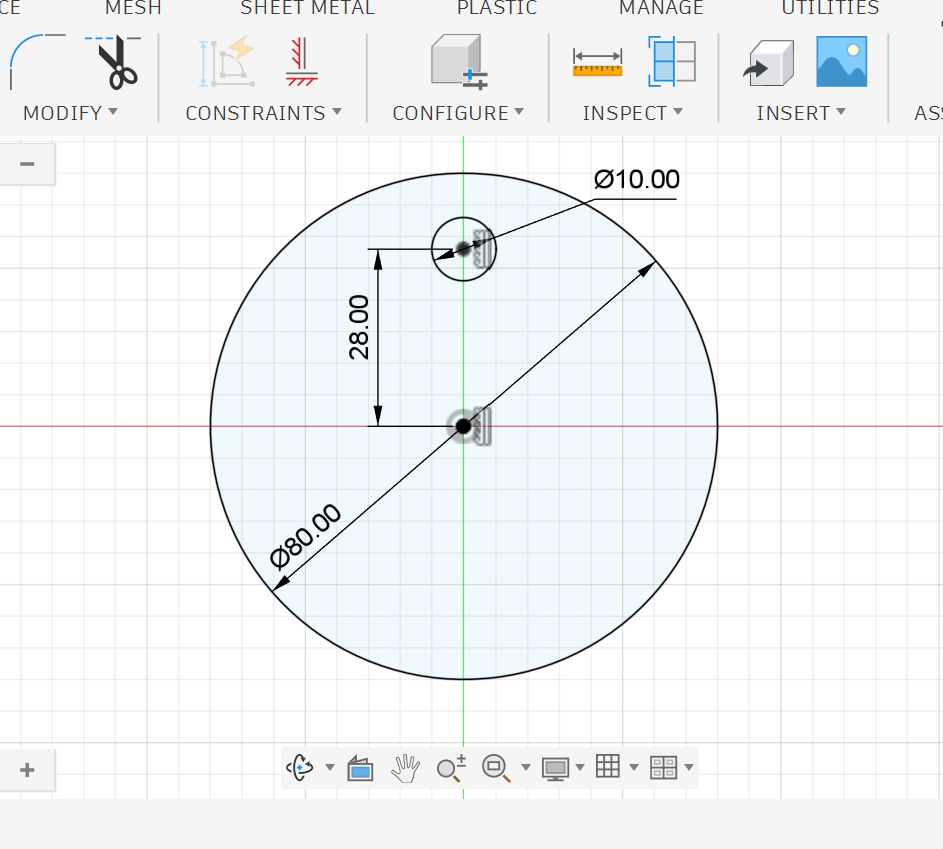Image resolution: width=943 pixels, height=849 pixels.
Task: Expand panel with the plus button
Action: pos(27,770)
